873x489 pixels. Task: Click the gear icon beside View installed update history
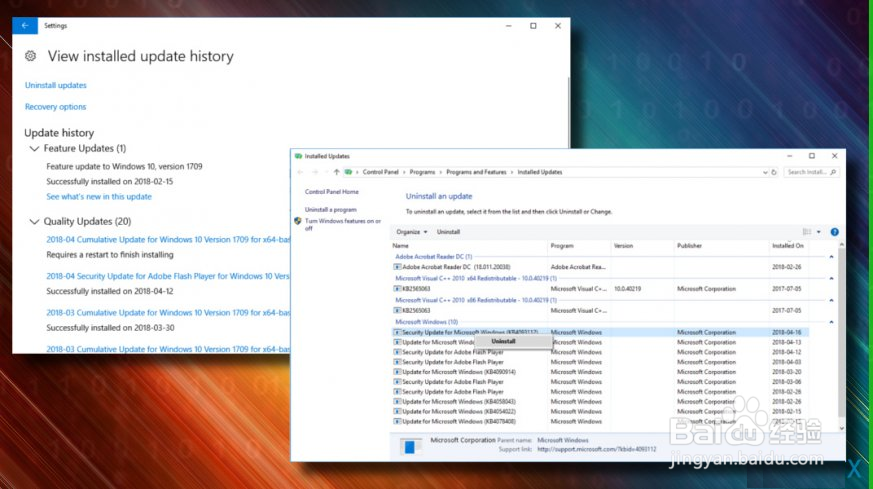(31, 56)
